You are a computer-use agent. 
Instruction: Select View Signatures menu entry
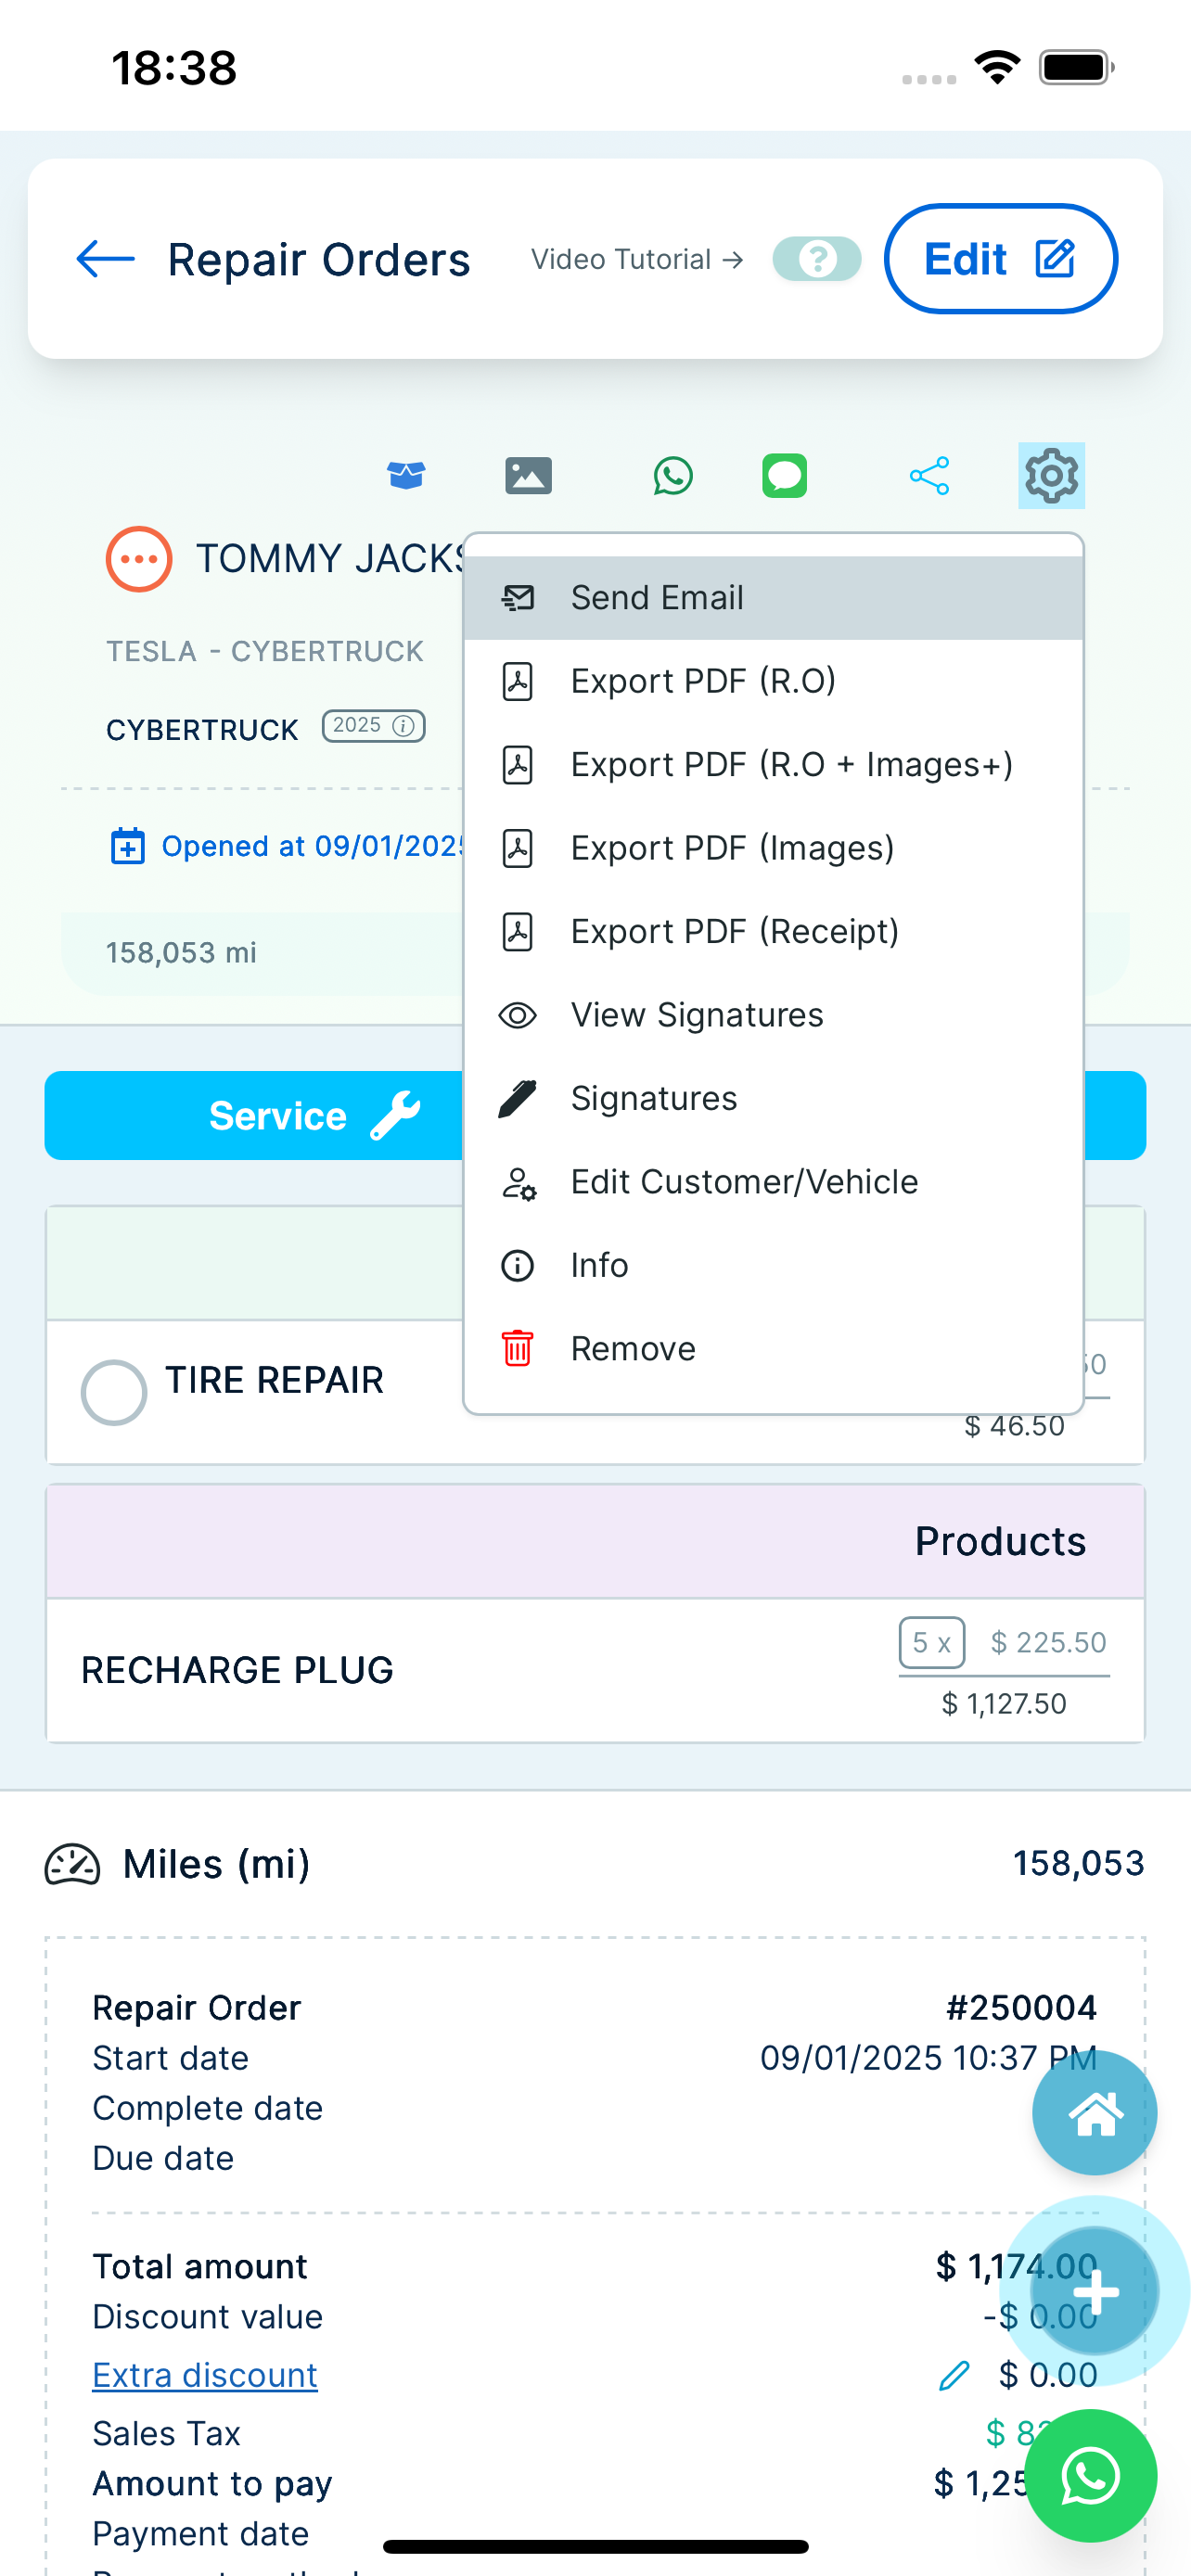click(x=774, y=1015)
